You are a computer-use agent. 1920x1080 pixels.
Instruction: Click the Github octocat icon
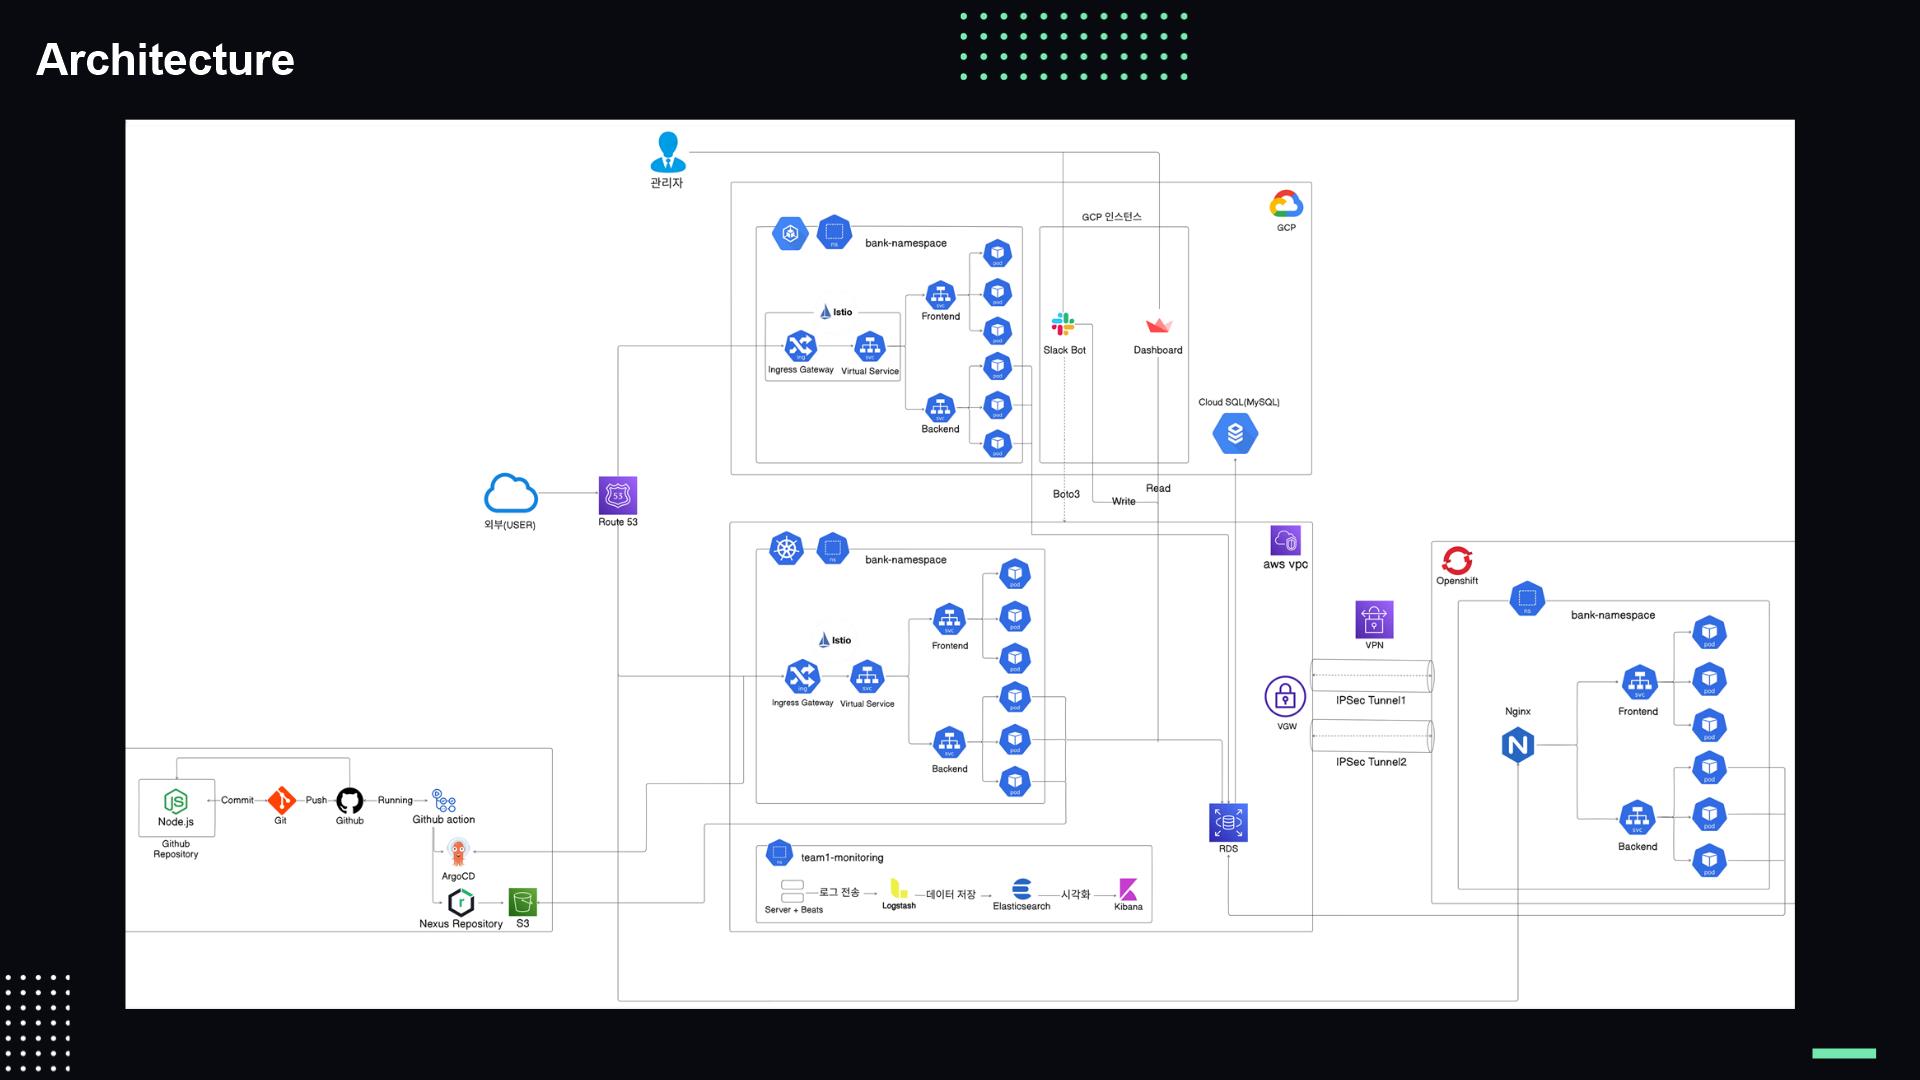(349, 800)
